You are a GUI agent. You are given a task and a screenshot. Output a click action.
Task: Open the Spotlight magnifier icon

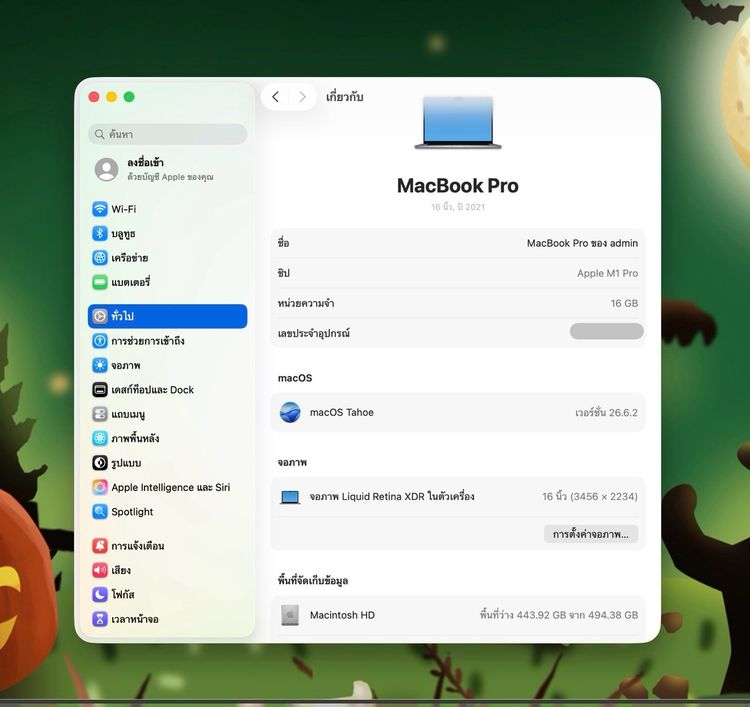click(x=99, y=512)
